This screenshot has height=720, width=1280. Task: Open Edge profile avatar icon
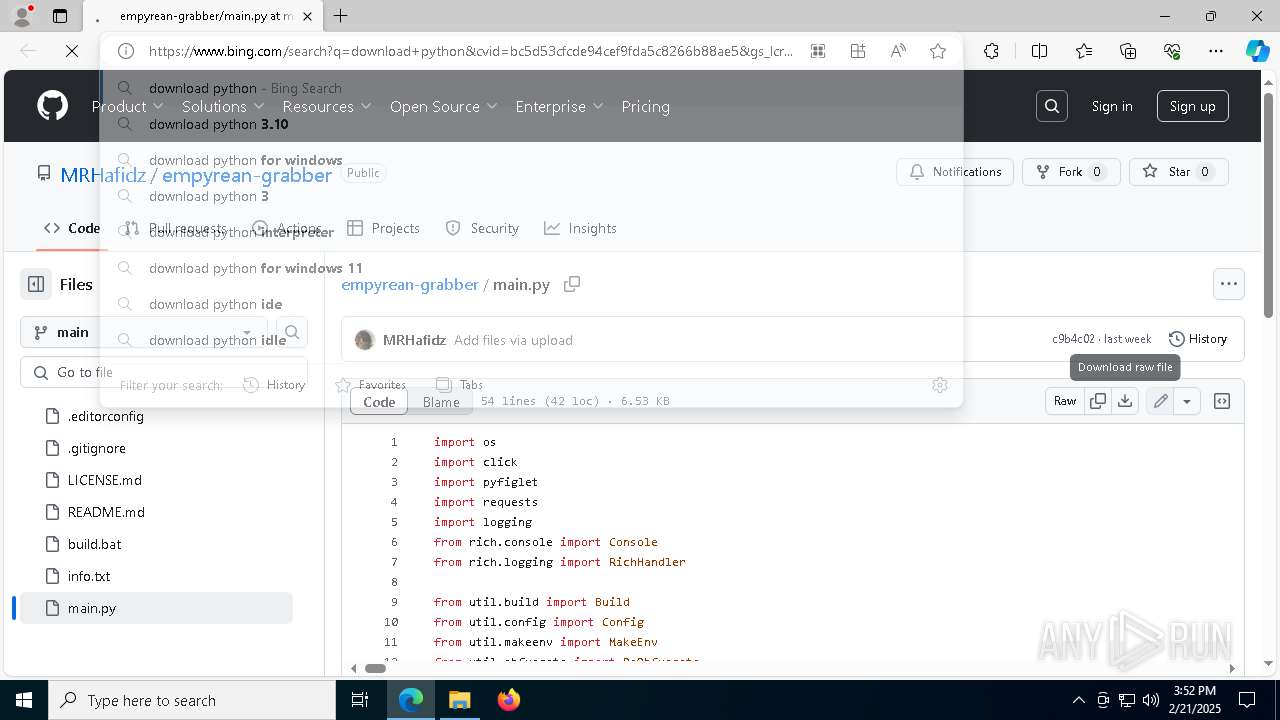[22, 16]
